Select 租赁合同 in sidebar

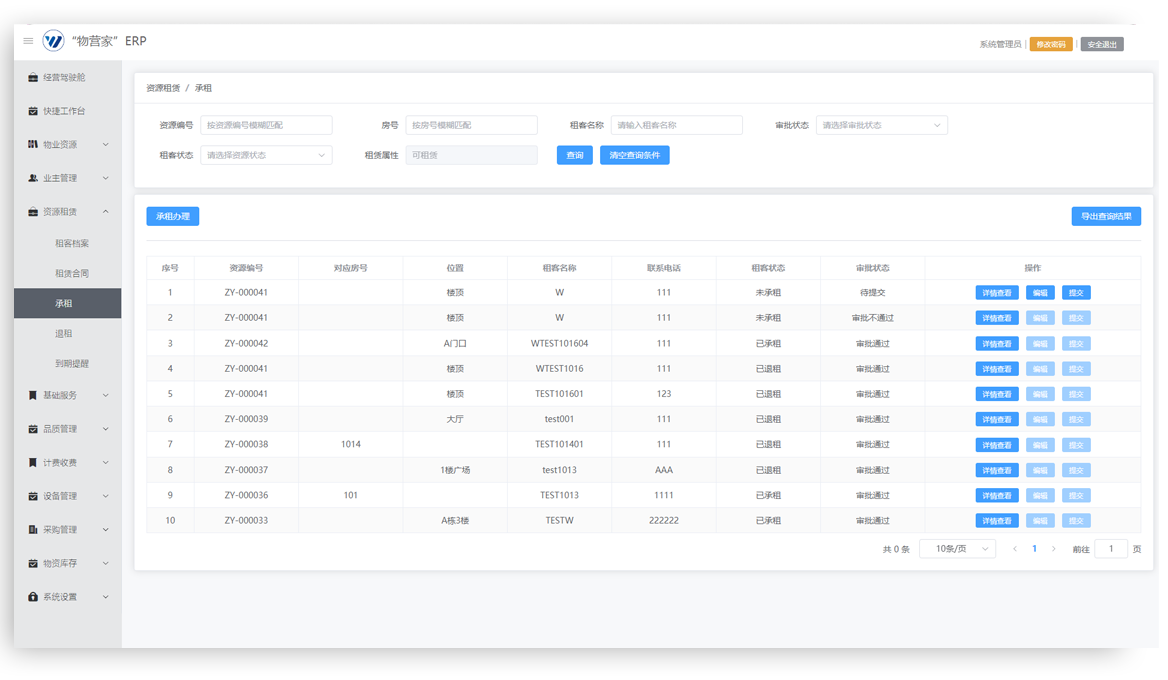(72, 274)
